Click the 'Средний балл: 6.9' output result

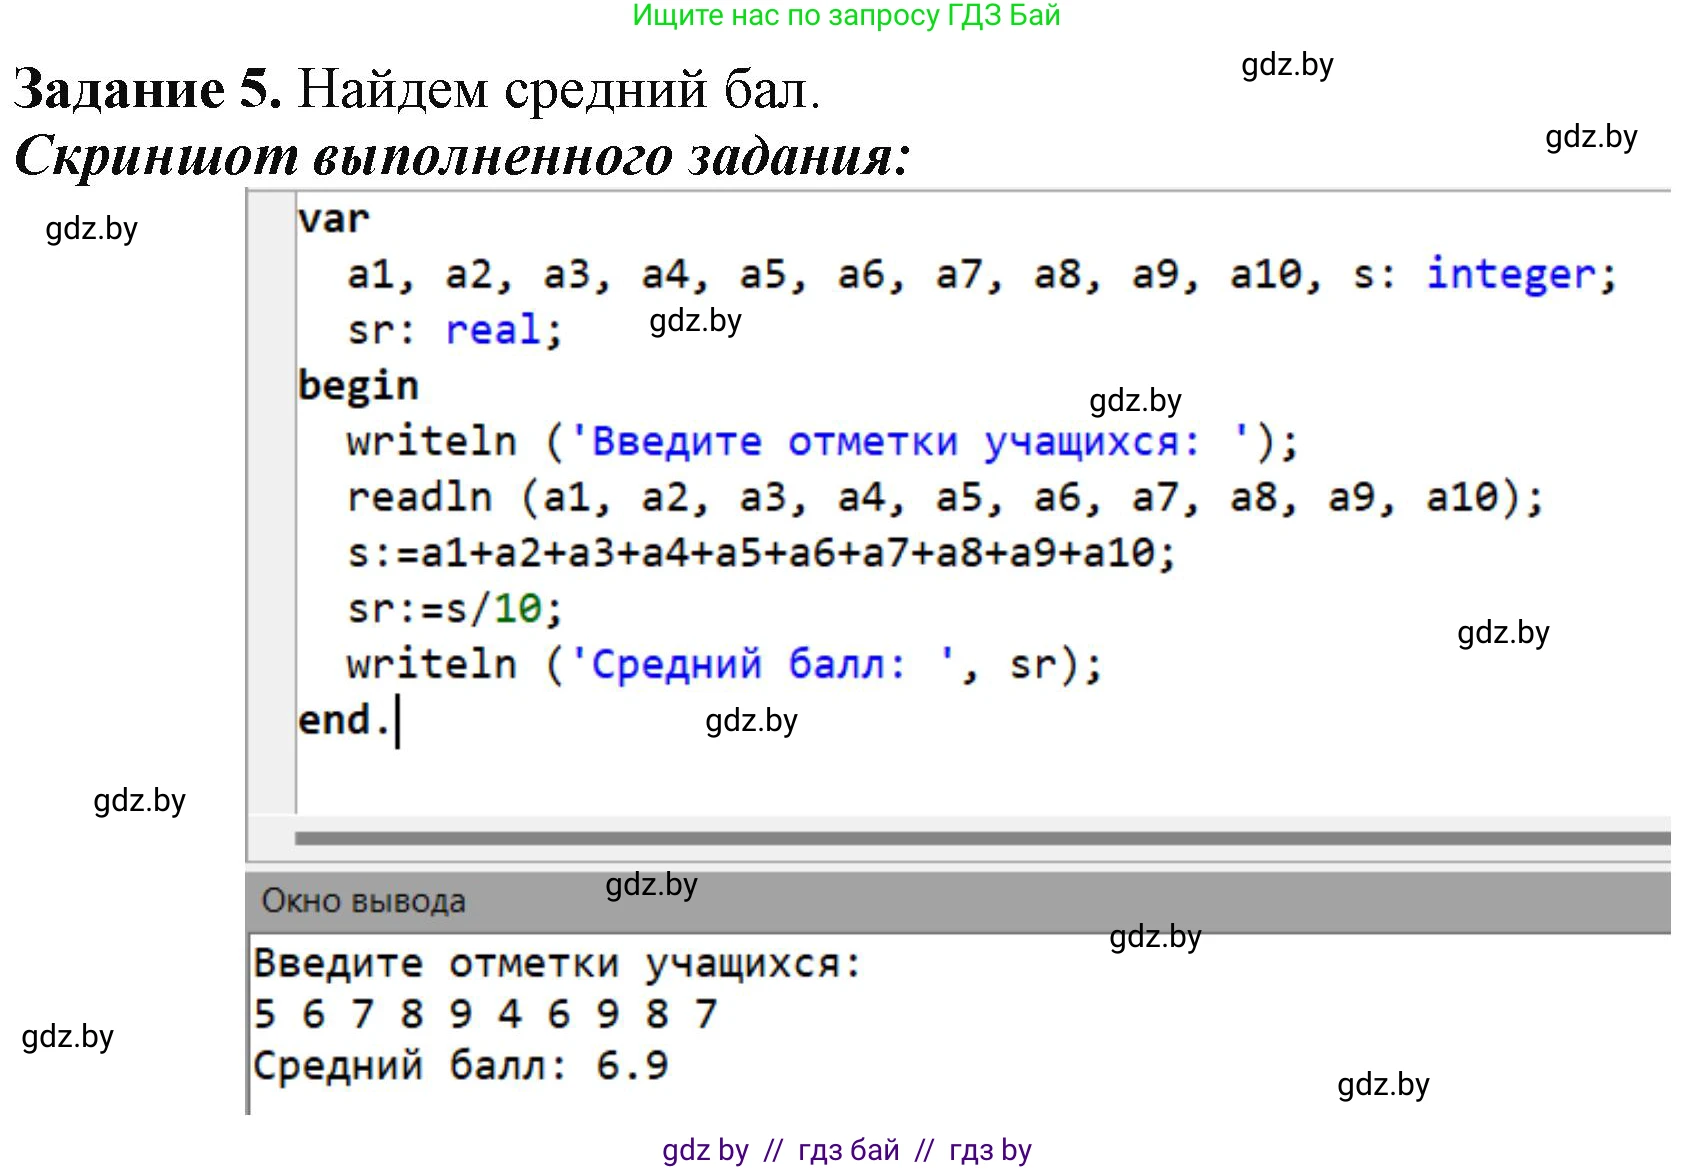coord(460,1066)
